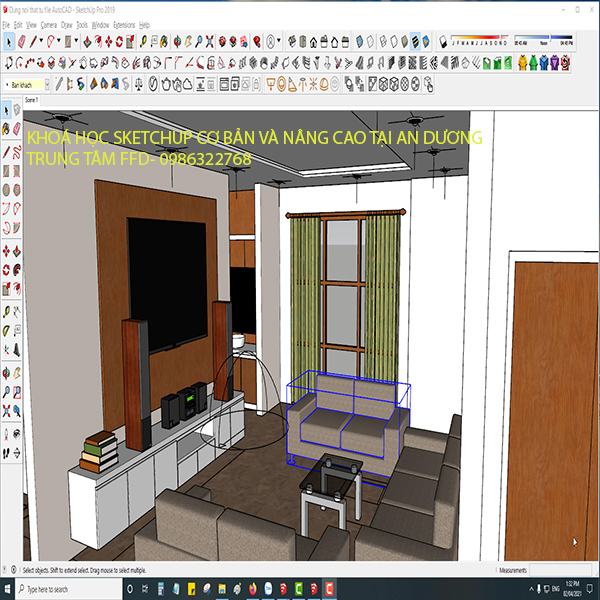Toggle Shaded With Textures style
Screen dimensions: 600x600
pyautogui.click(x=415, y=41)
